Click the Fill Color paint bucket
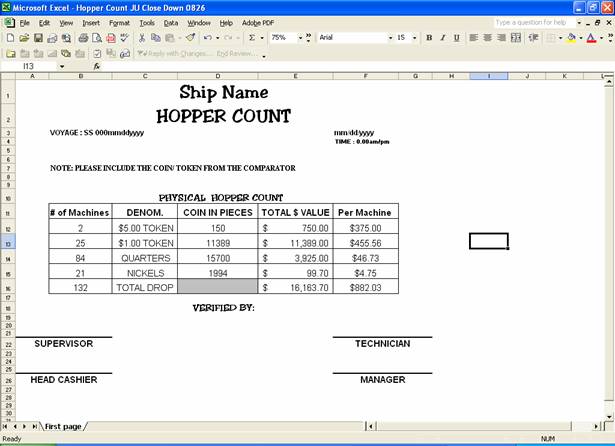This screenshot has width=615, height=446. pos(571,38)
